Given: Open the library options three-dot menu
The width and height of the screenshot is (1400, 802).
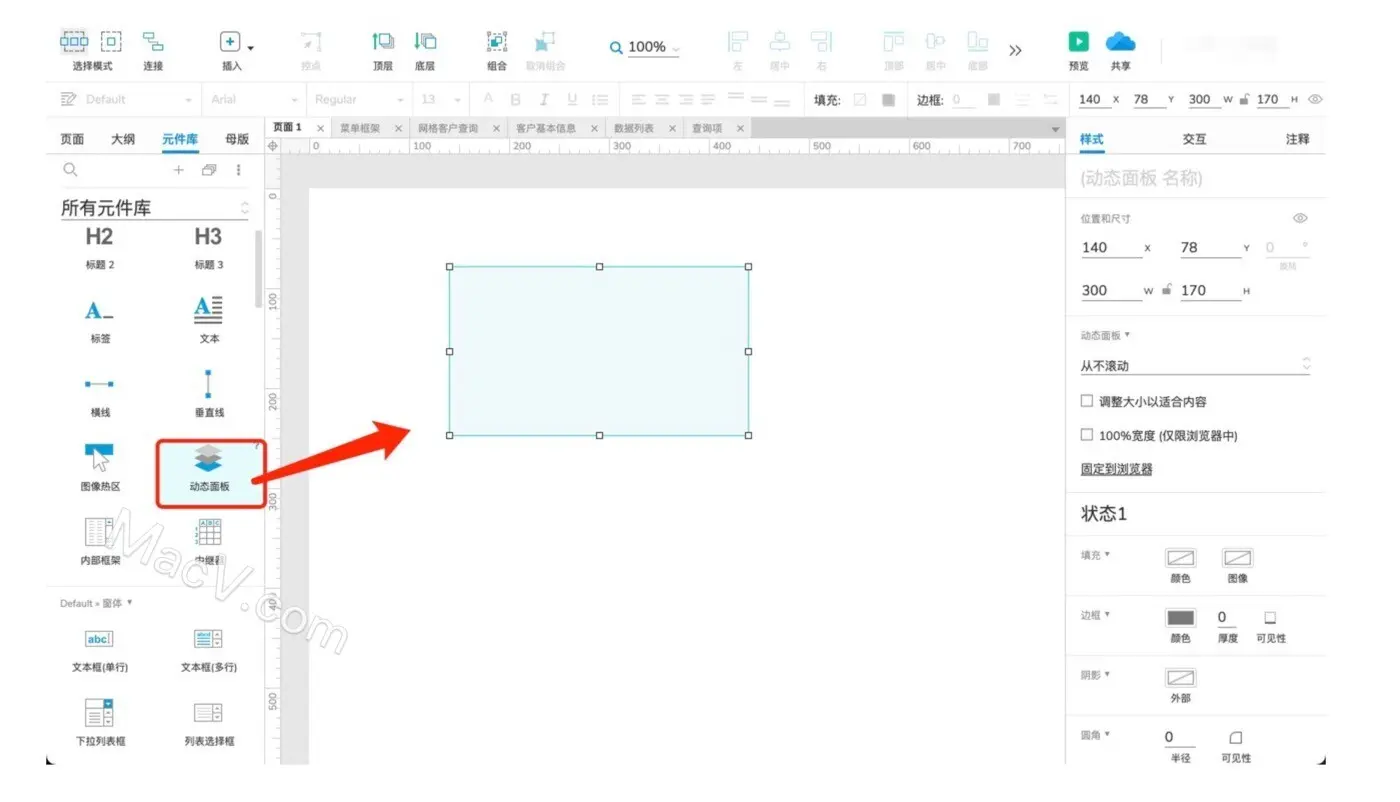Looking at the screenshot, I should pos(238,170).
